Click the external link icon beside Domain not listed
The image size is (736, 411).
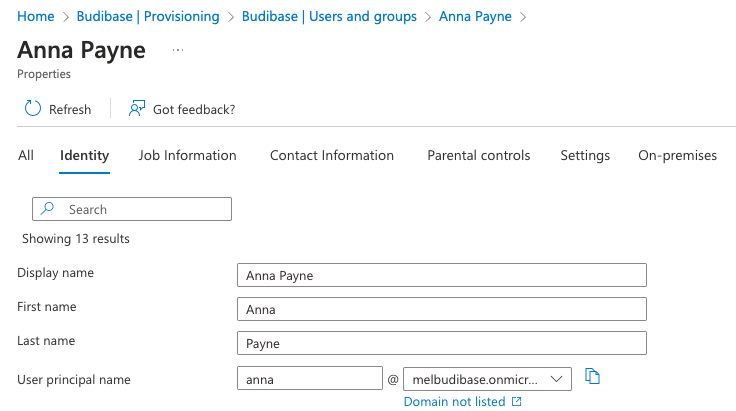(x=517, y=402)
